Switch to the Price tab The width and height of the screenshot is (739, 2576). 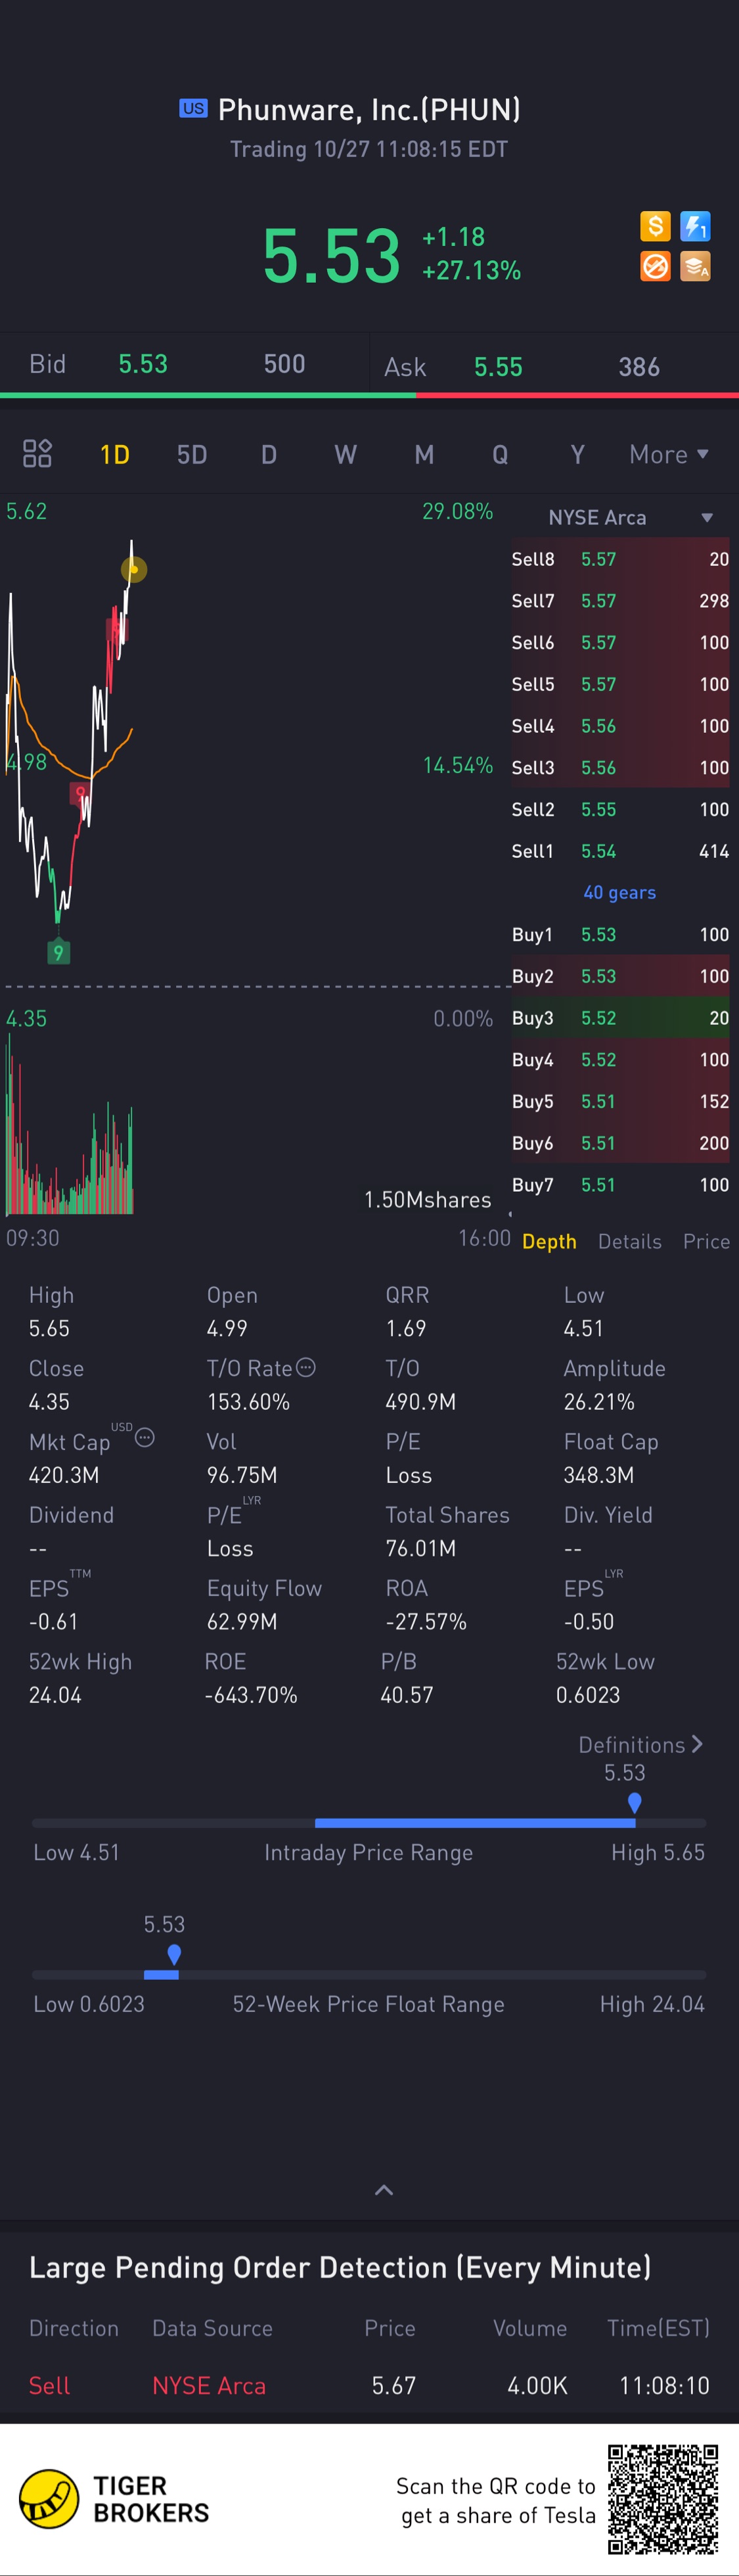(x=706, y=1241)
